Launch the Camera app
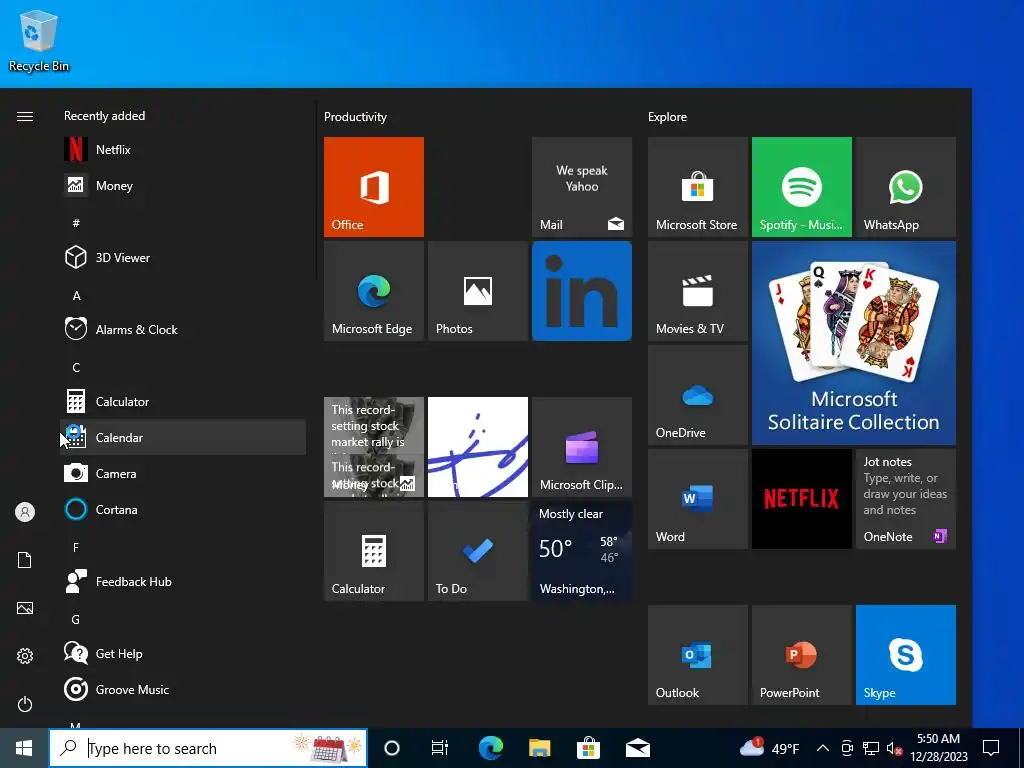The height and width of the screenshot is (768, 1024). (183, 473)
